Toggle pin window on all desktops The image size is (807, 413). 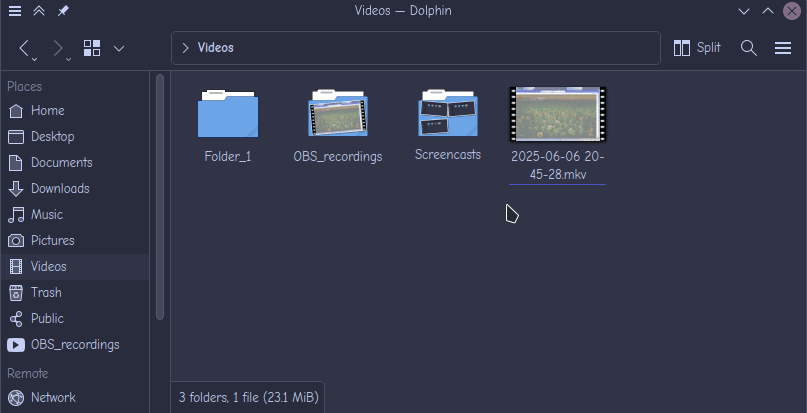pyautogui.click(x=64, y=11)
